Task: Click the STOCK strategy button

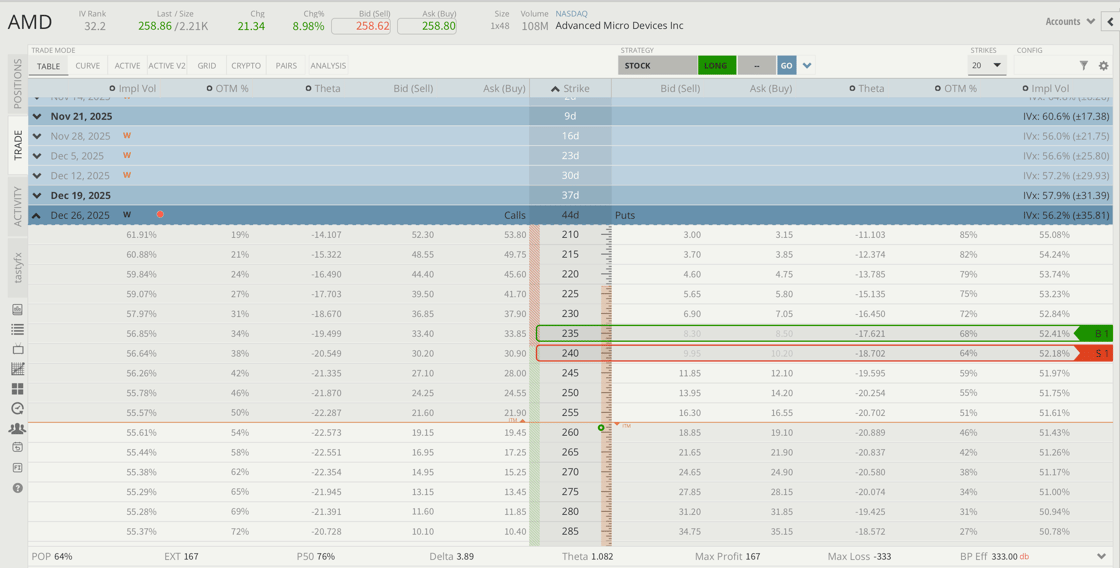Action: pyautogui.click(x=657, y=66)
